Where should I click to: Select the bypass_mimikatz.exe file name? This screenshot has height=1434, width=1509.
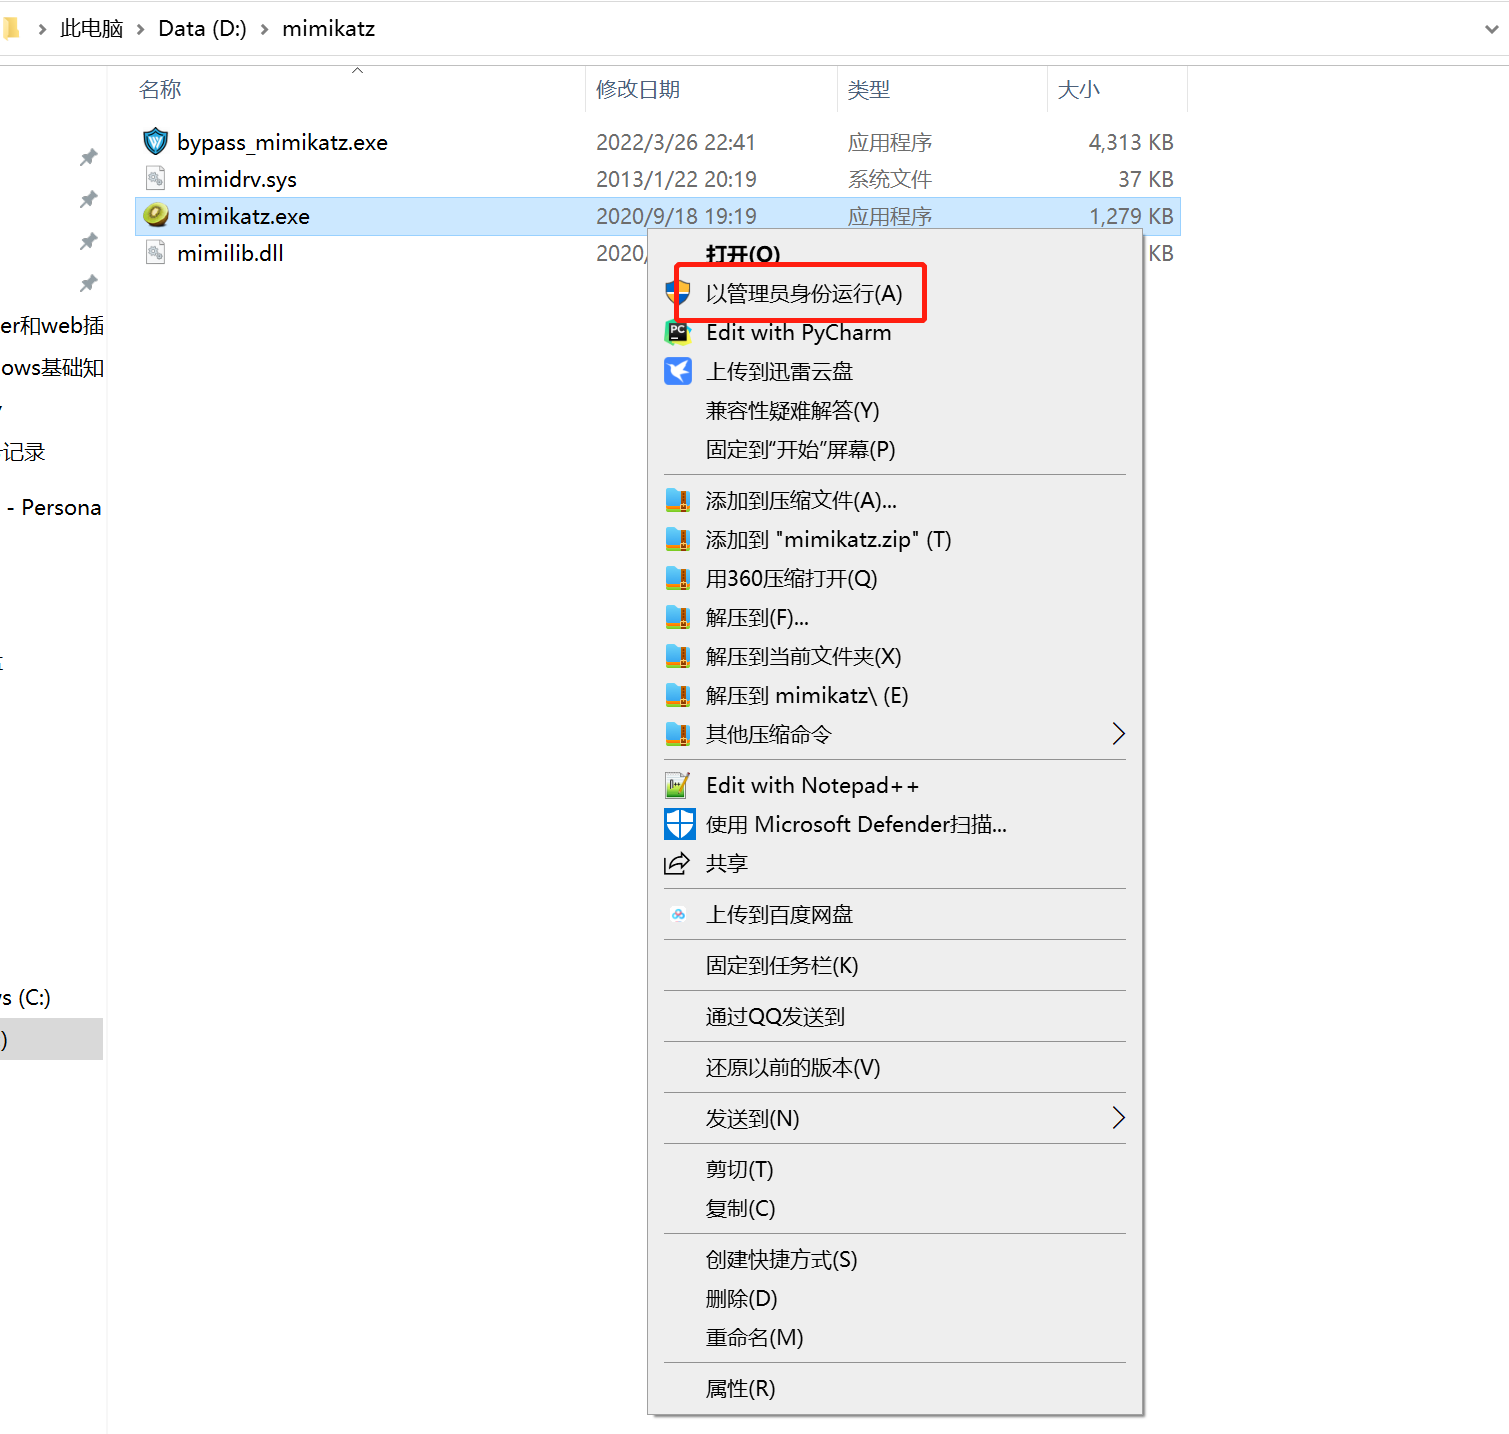point(282,142)
